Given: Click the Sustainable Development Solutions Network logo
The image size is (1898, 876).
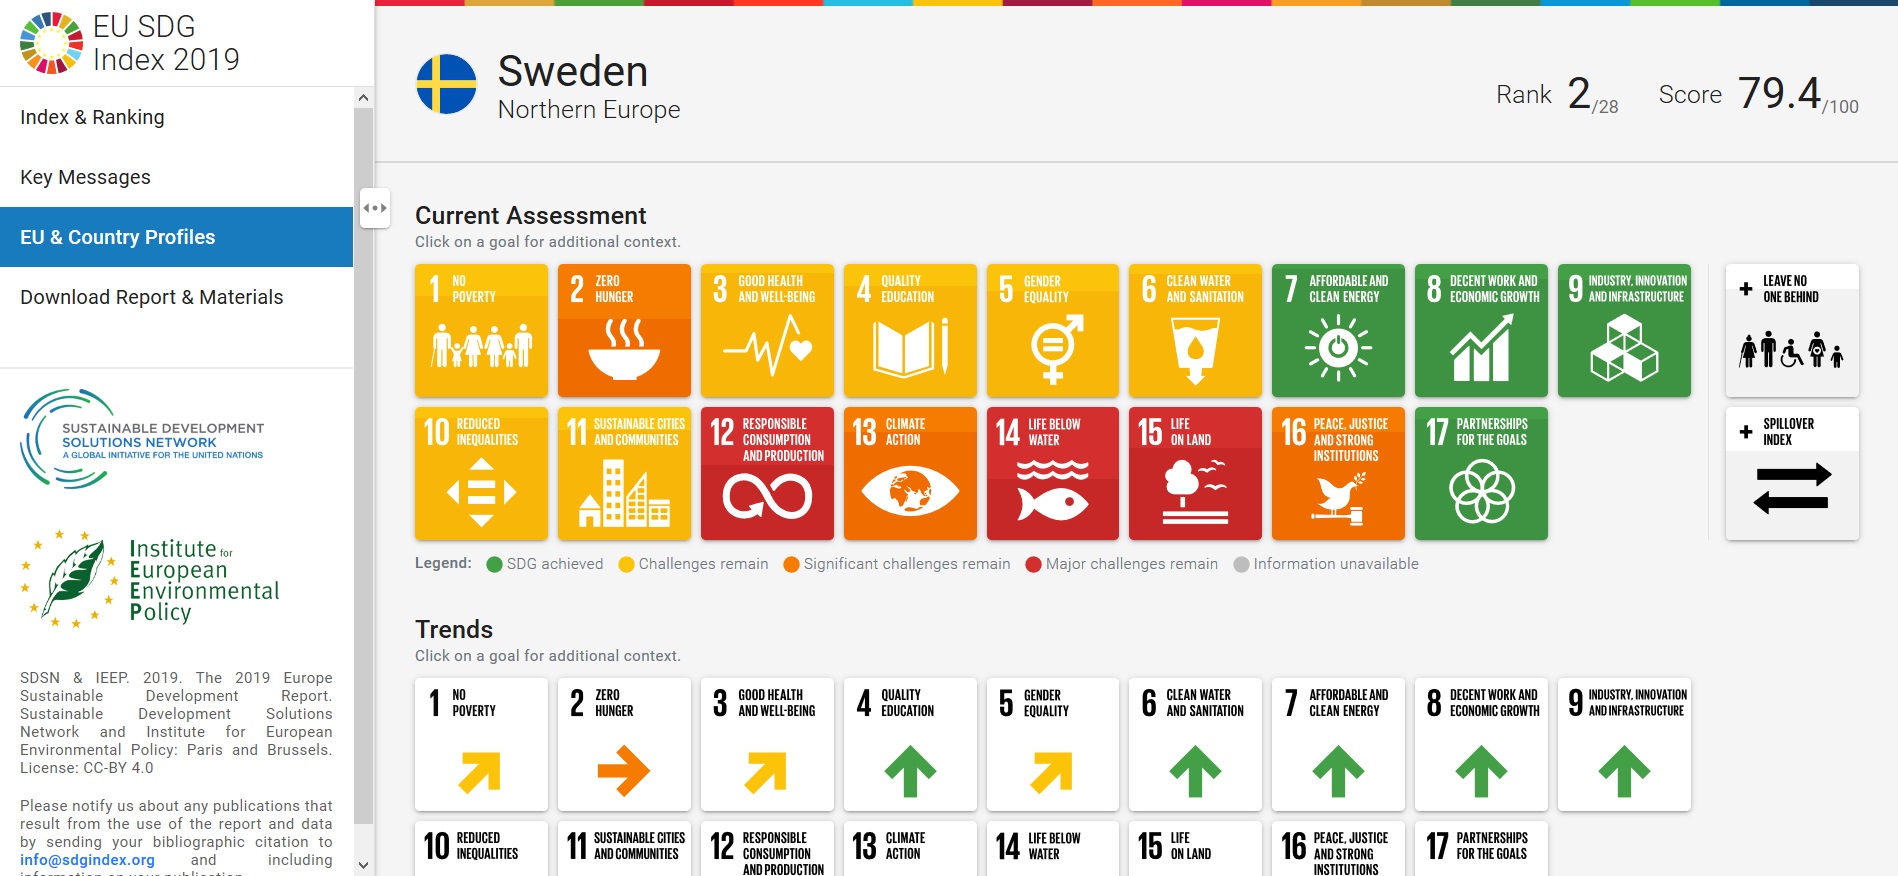Looking at the screenshot, I should point(142,439).
